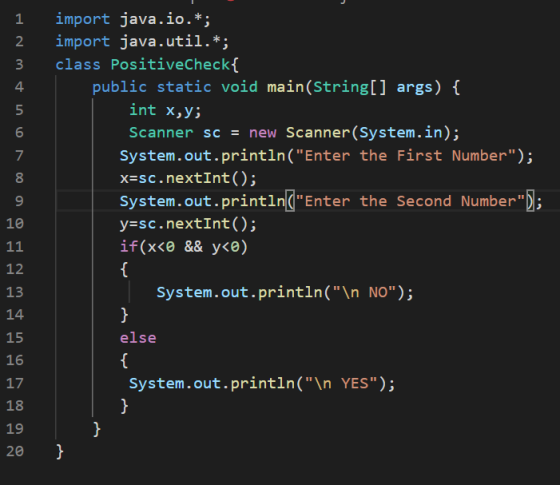This screenshot has width=560, height=485.
Task: Click line number 7 in the gutter
Action: click(19, 156)
